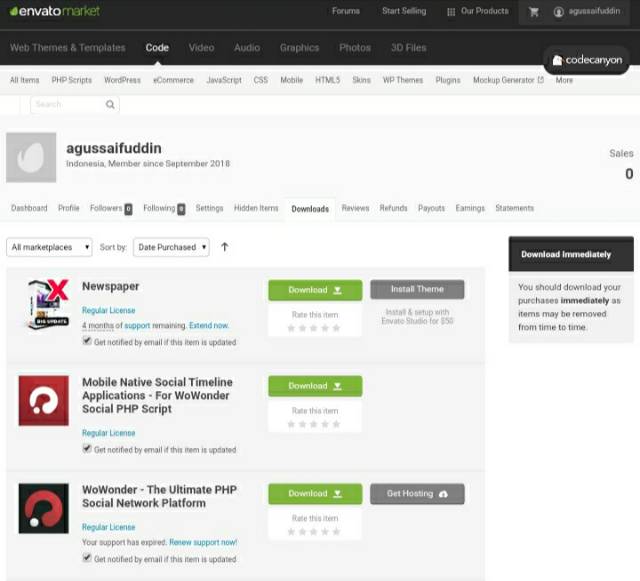
Task: Open the Hidden Items tab
Action: pyautogui.click(x=256, y=208)
